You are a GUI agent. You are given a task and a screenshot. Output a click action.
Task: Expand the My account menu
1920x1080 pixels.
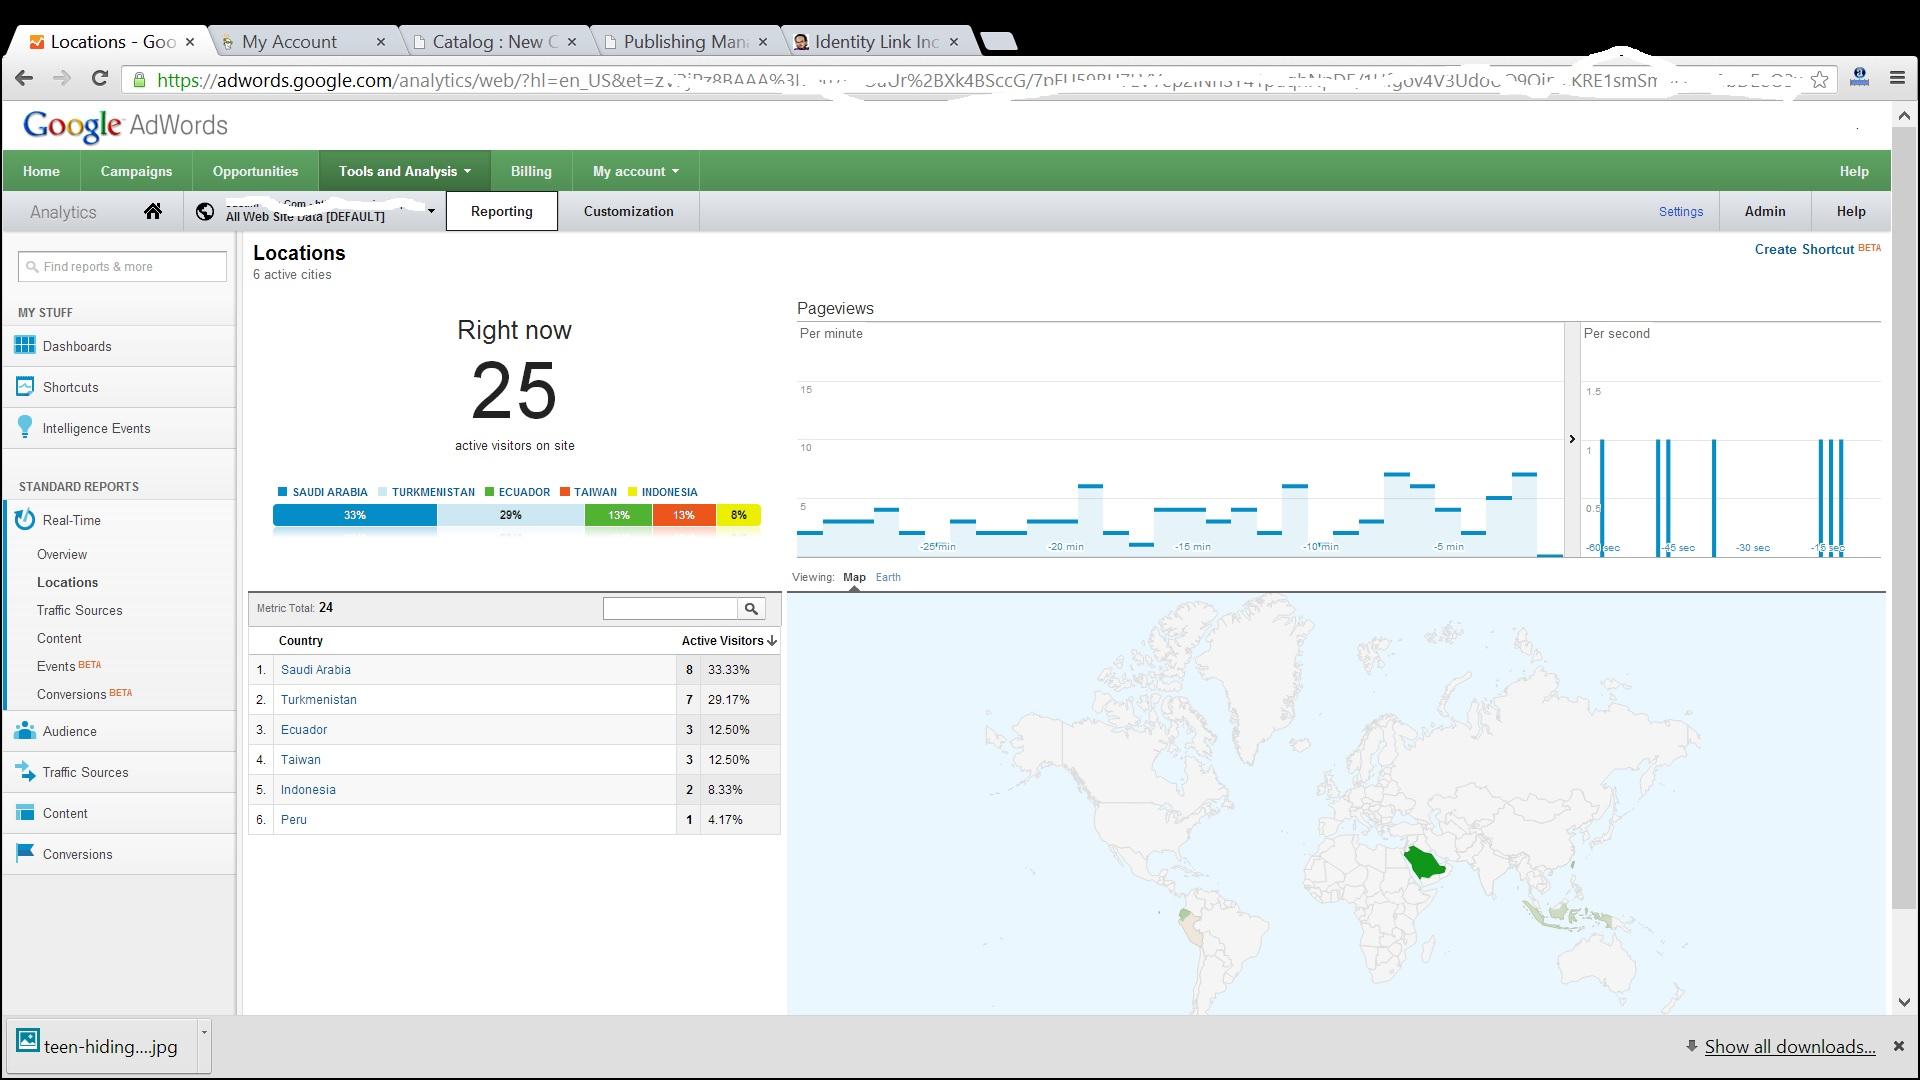[x=635, y=171]
